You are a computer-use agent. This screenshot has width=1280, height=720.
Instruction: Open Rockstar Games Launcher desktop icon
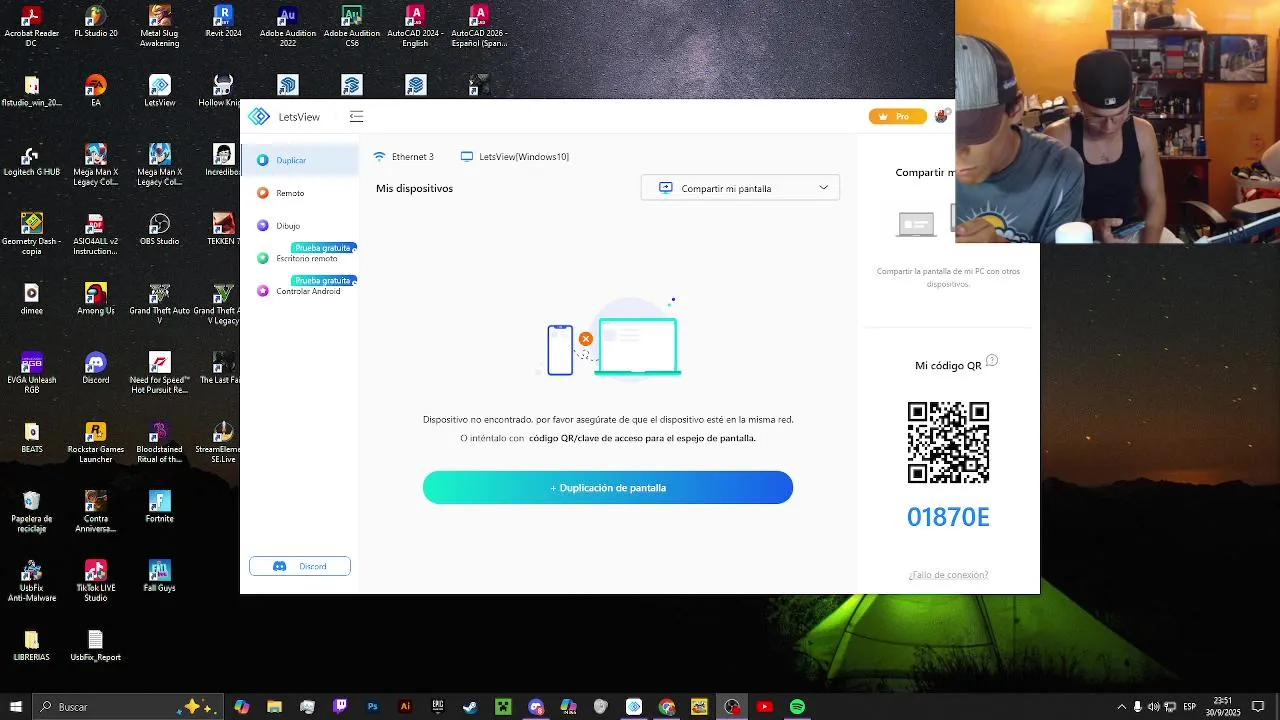96,443
